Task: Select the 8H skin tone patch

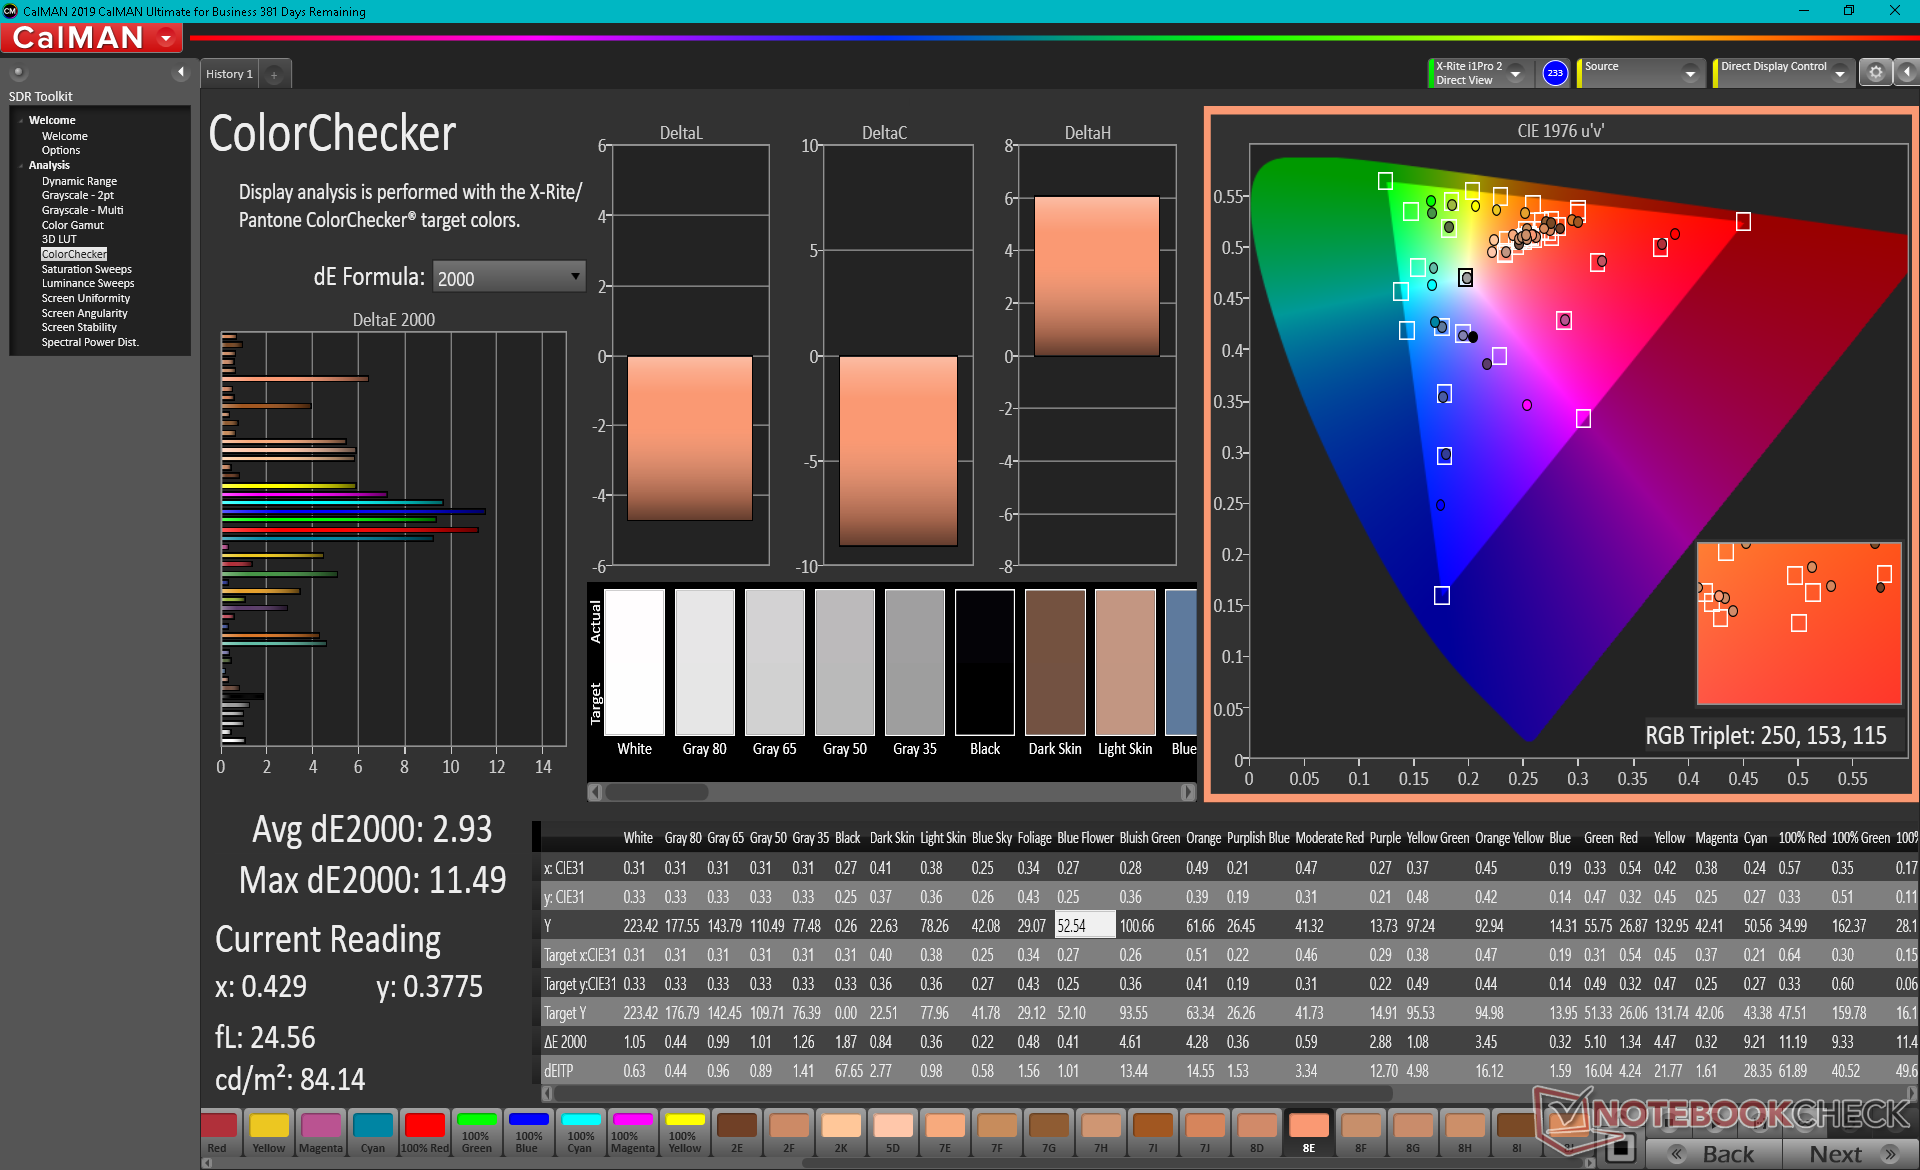Action: pyautogui.click(x=1465, y=1132)
